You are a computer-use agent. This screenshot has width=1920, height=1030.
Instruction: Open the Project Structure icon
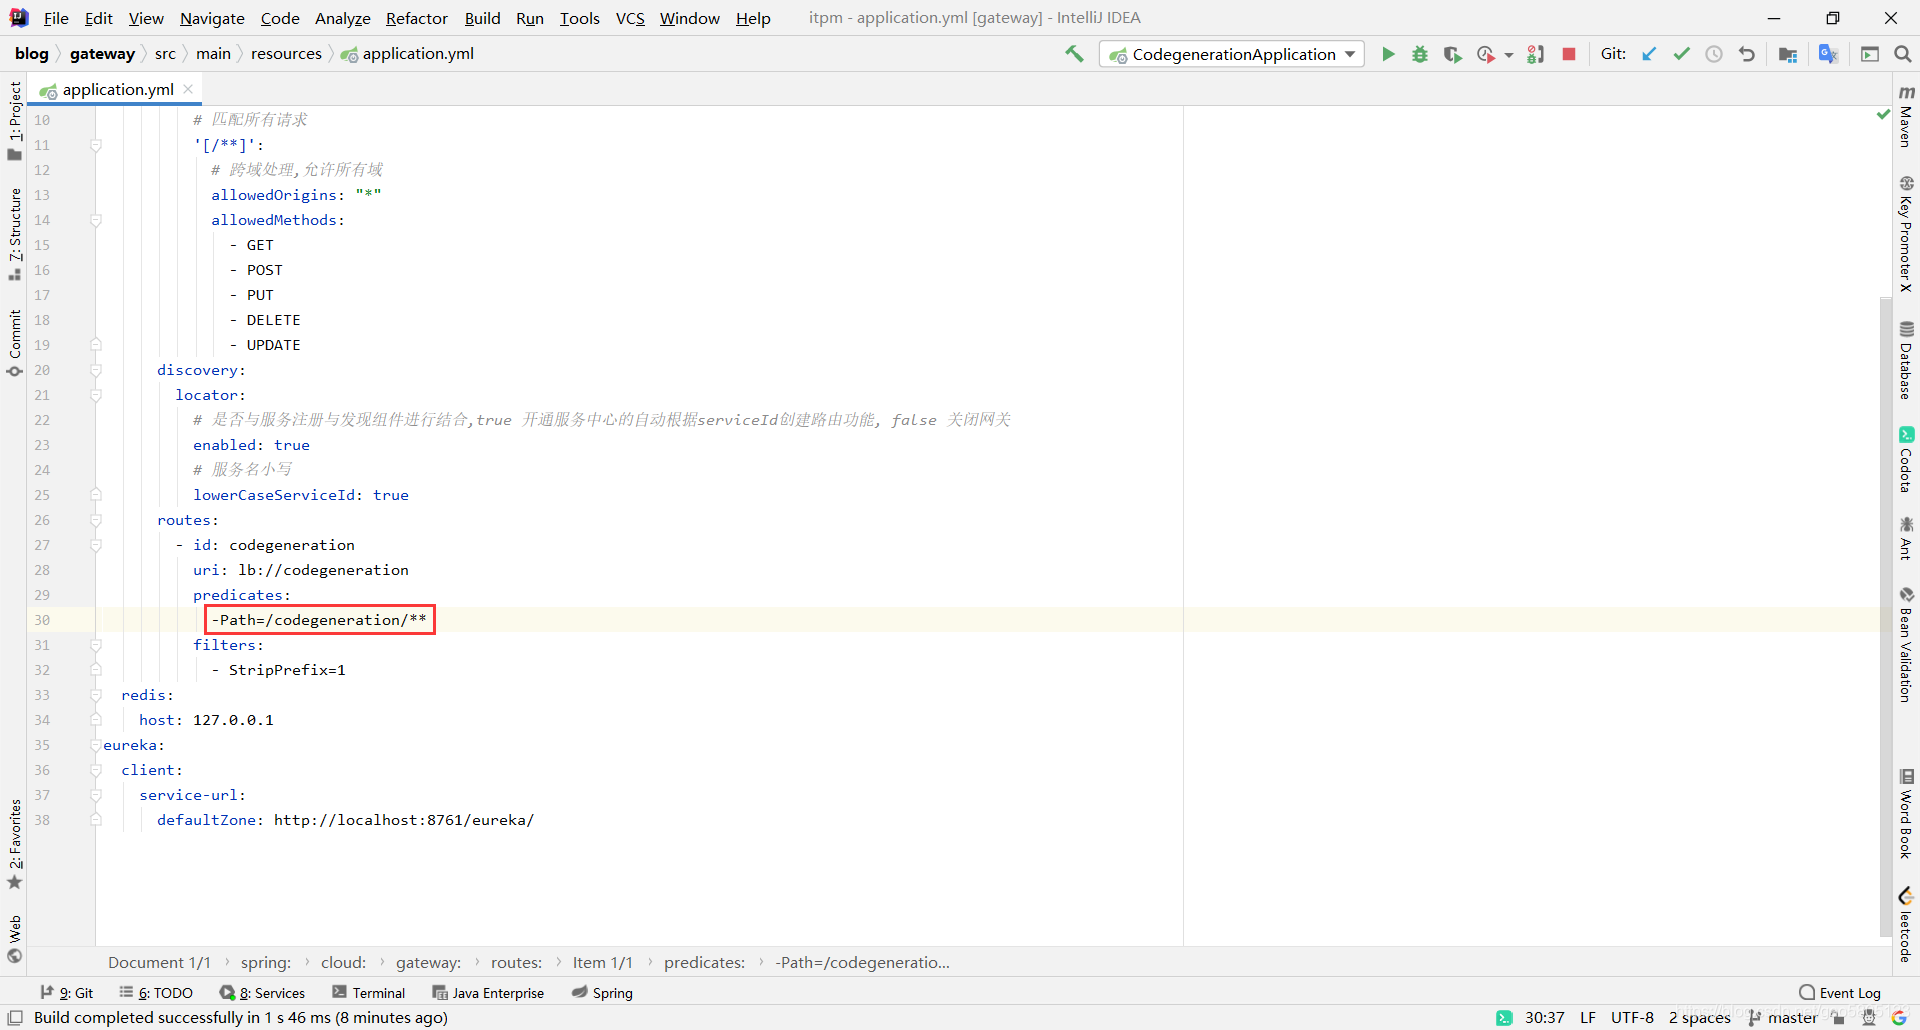(x=1788, y=54)
